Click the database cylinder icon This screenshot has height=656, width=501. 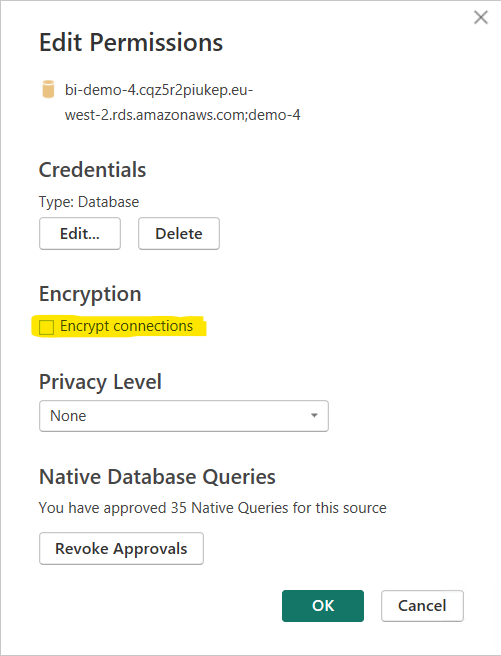click(x=49, y=90)
